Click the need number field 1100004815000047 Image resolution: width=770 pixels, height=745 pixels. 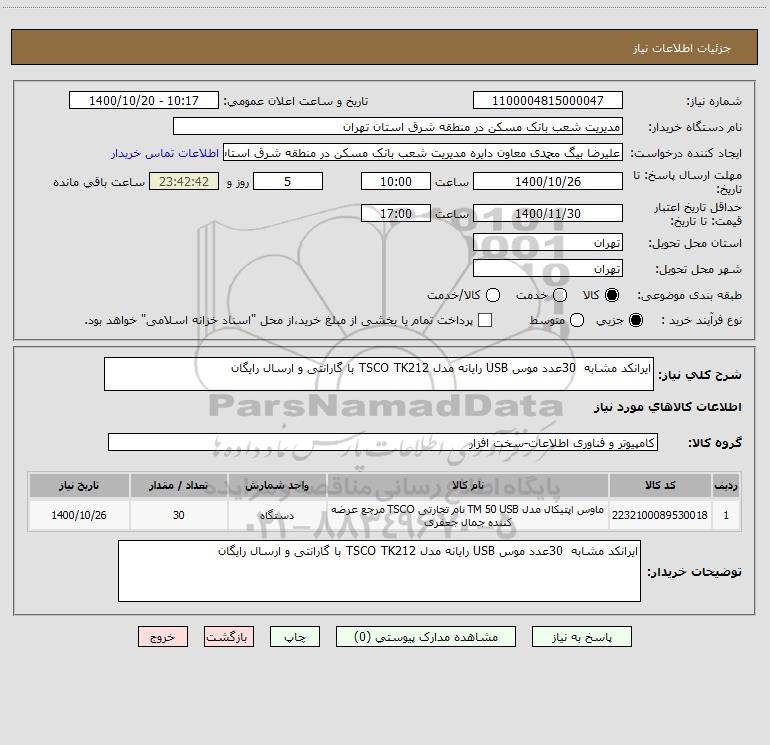coord(548,100)
